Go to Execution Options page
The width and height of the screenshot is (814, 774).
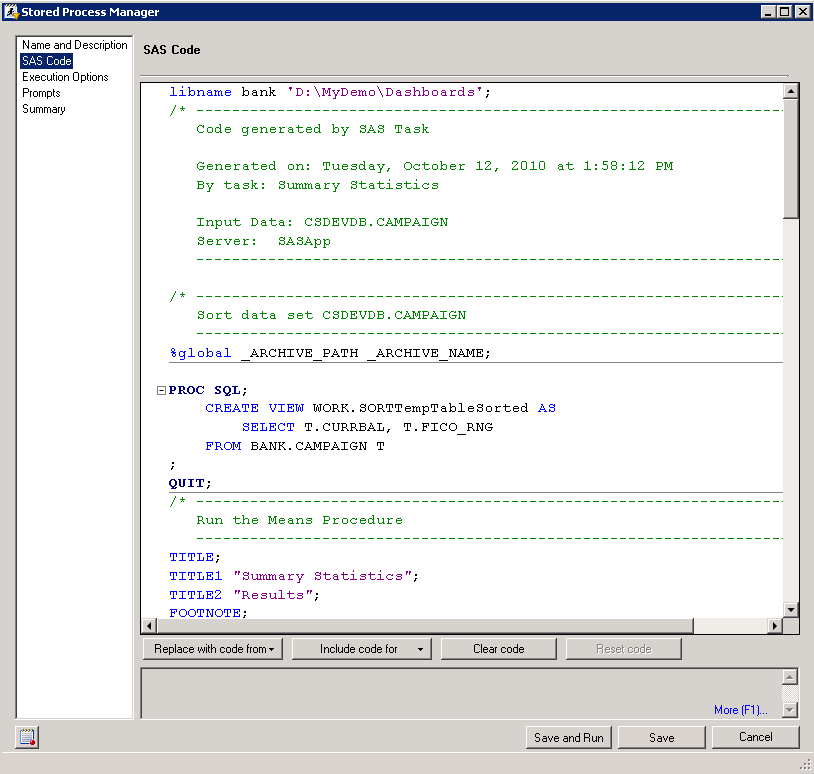[65, 77]
